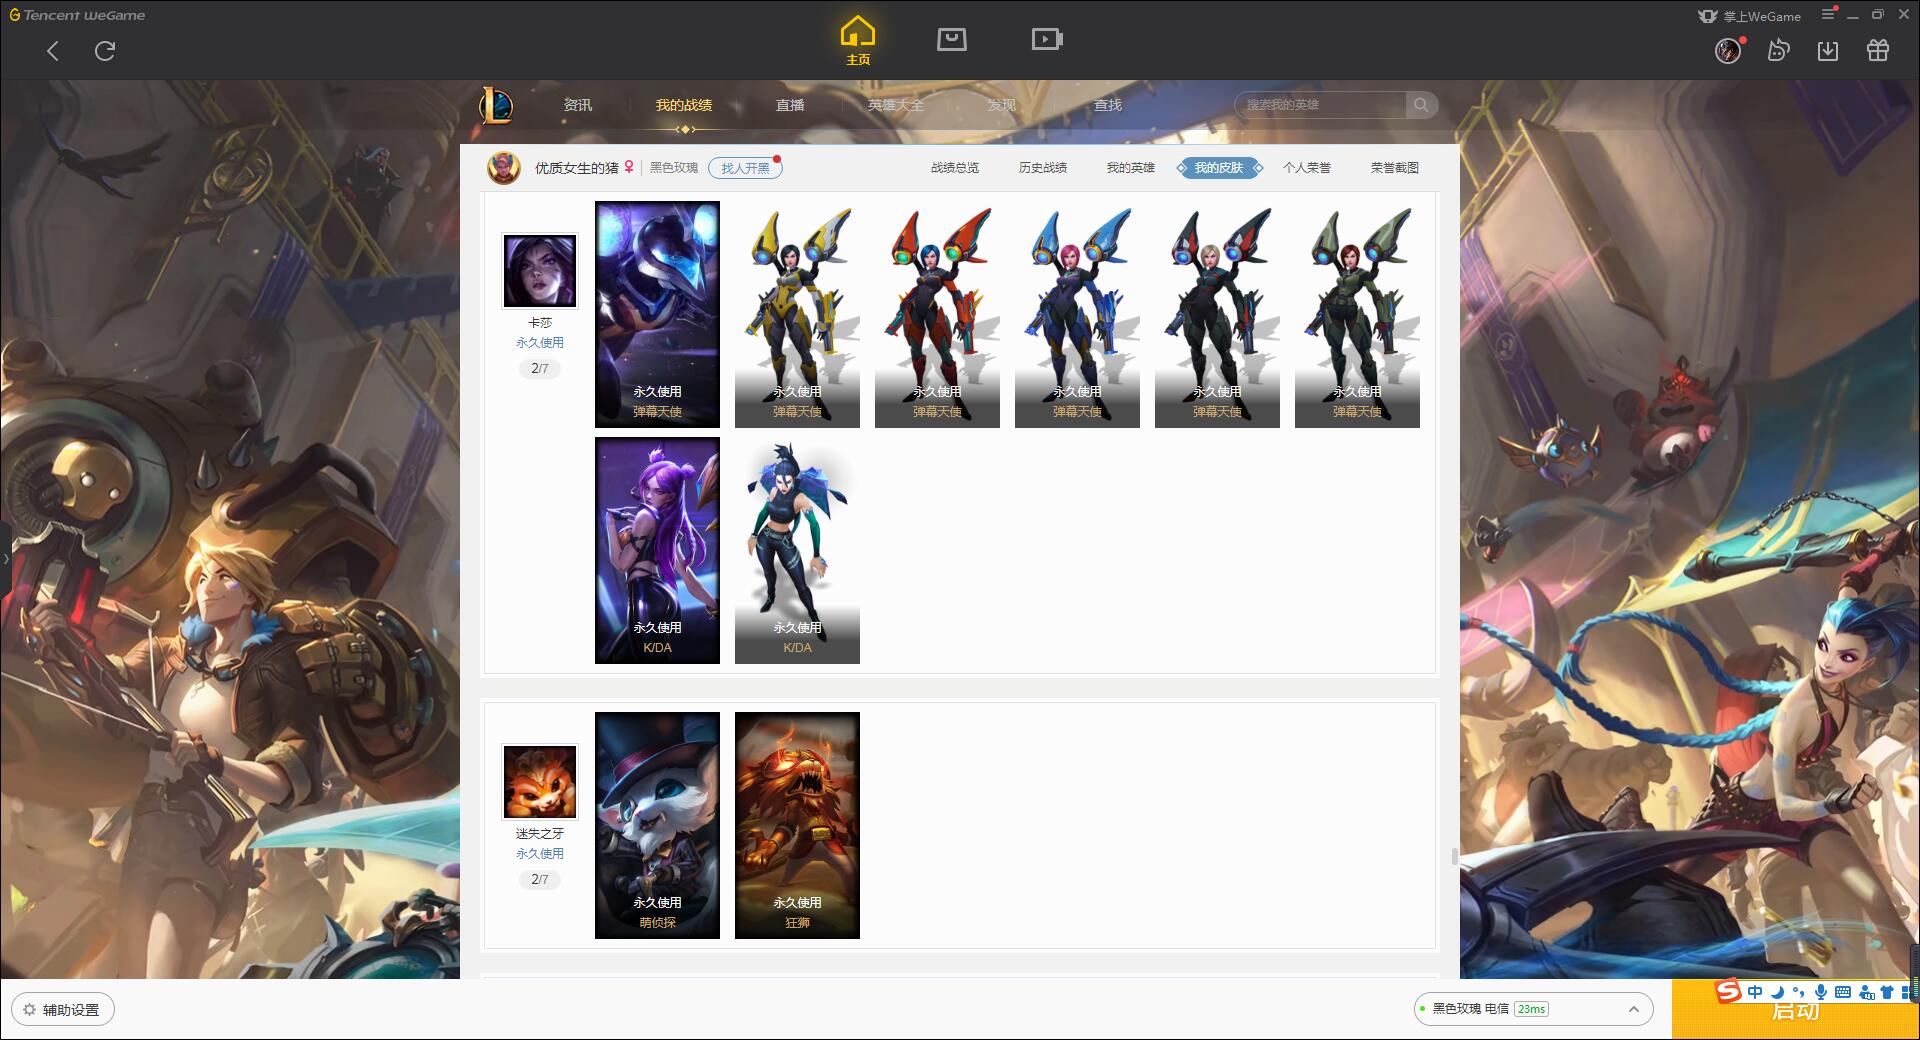This screenshot has height=1040, width=1920.
Task: Open the Sogou soft keyboard icon
Action: pos(1843,992)
